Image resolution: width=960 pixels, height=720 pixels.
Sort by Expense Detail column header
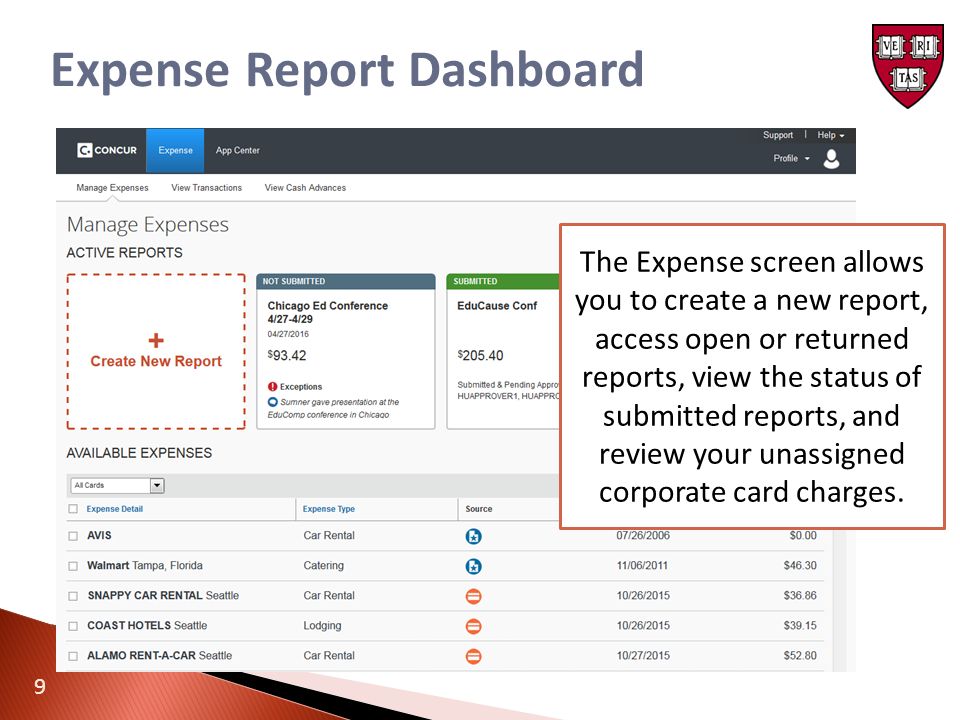[114, 509]
